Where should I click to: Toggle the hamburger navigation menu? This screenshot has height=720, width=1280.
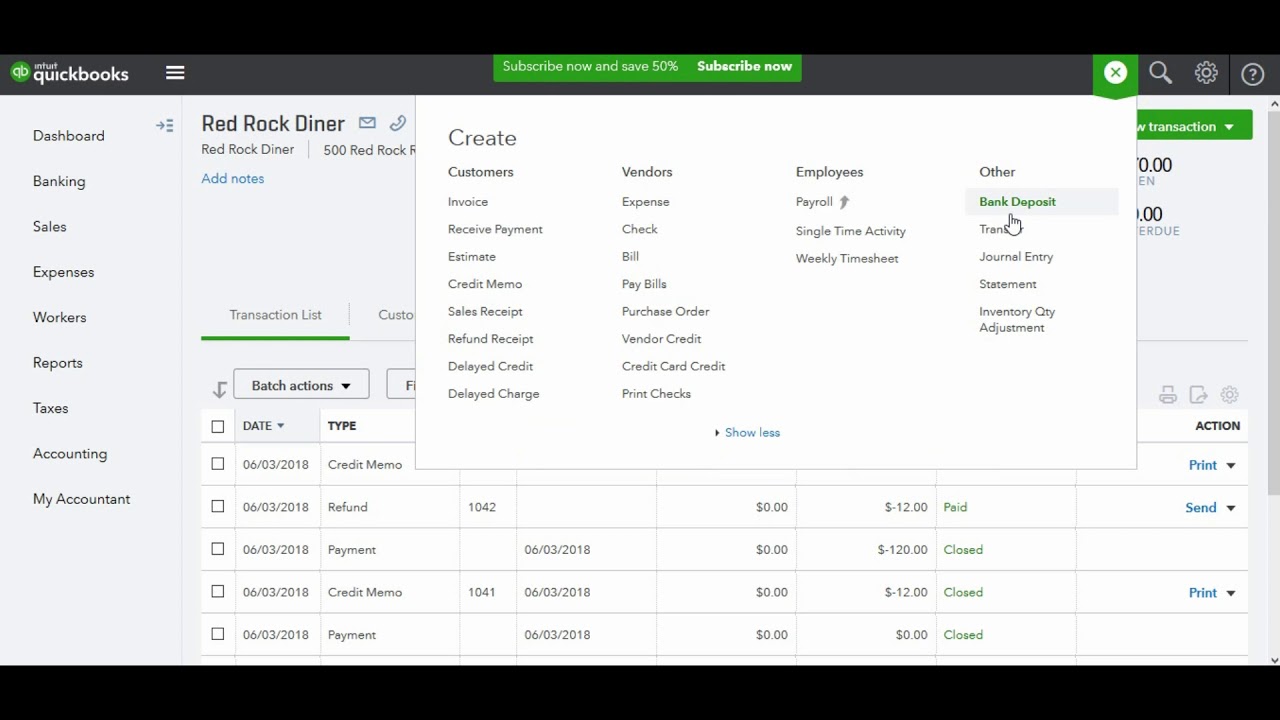tap(175, 73)
